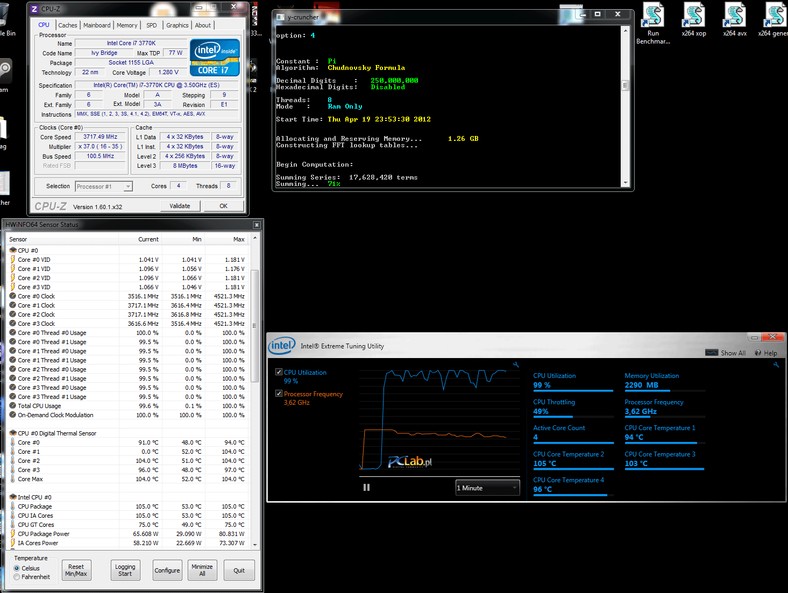Click the graph settings wrench icon

[x=514, y=364]
